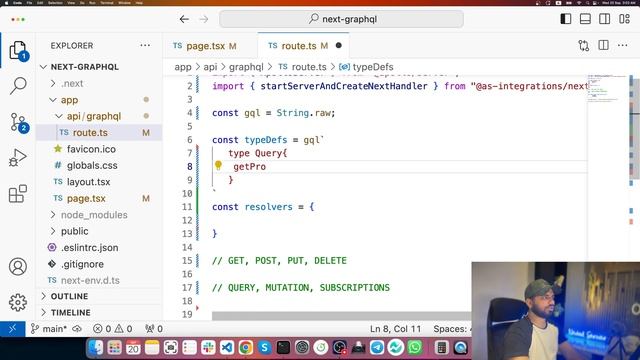Screen dimensions: 640x360
Task: Open remote window indicator in status bar
Action: pos(13,329)
